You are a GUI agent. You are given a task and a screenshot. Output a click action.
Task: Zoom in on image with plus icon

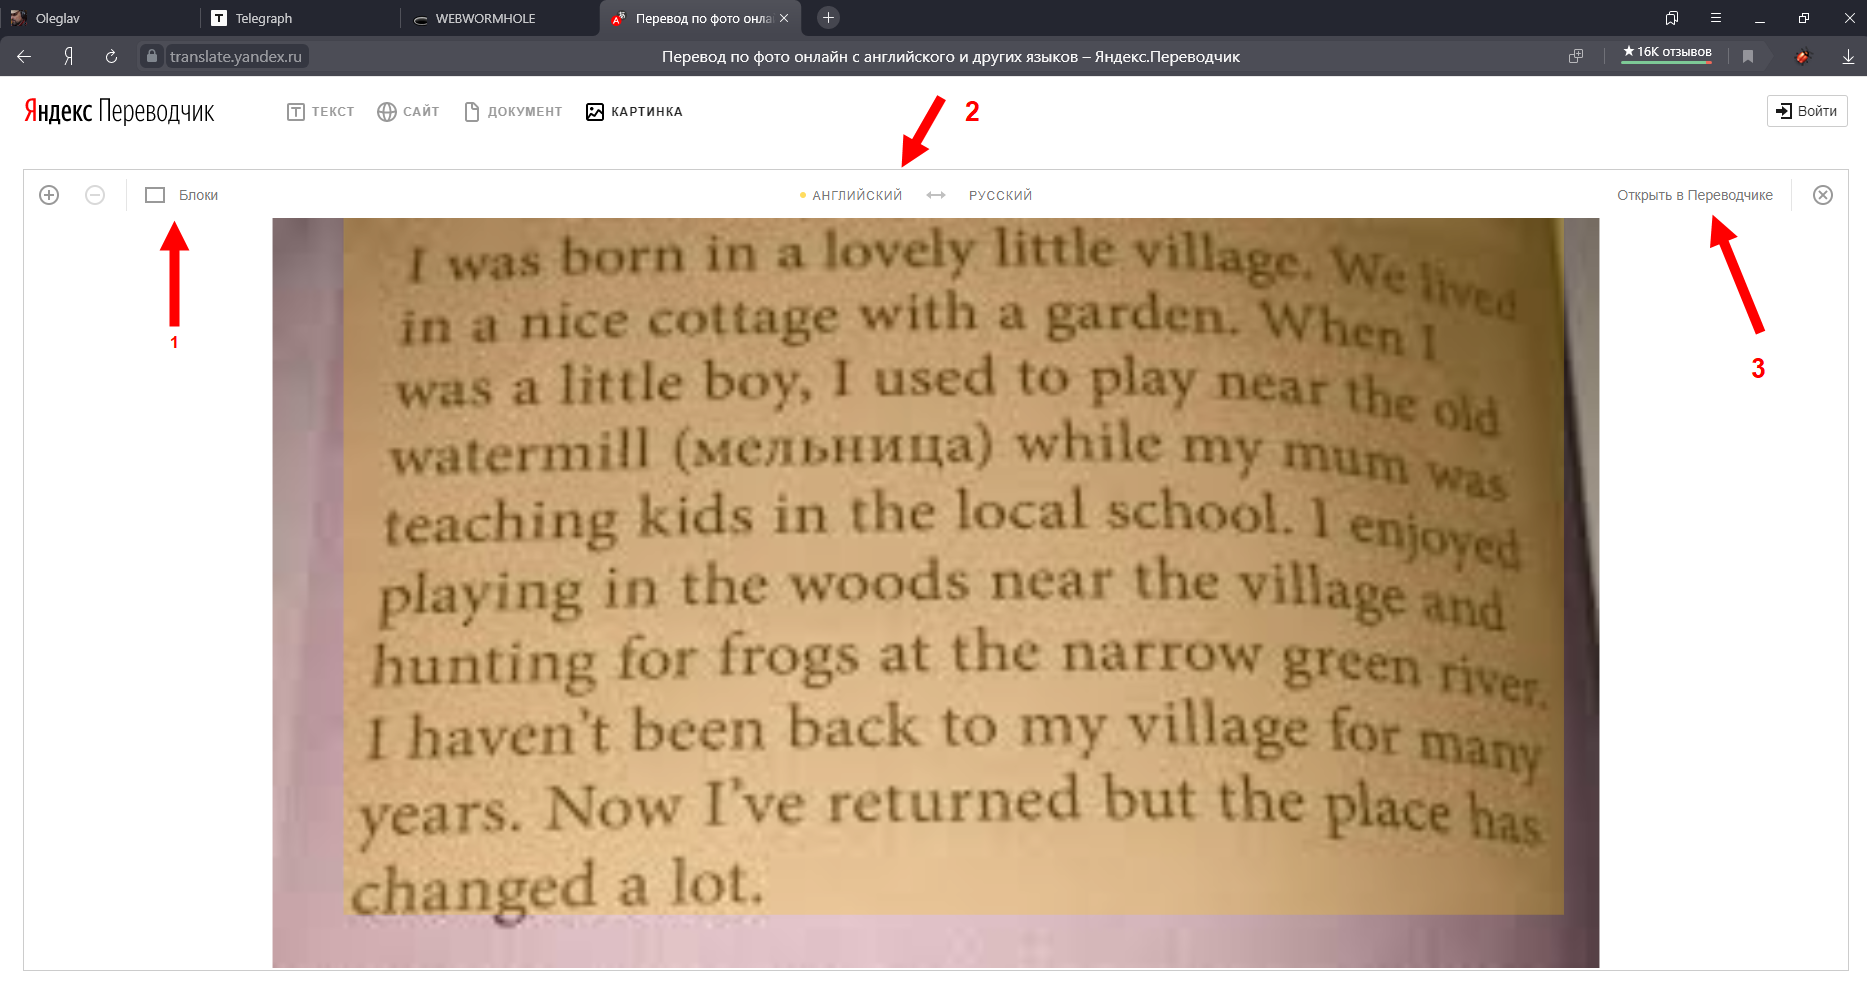tap(49, 195)
